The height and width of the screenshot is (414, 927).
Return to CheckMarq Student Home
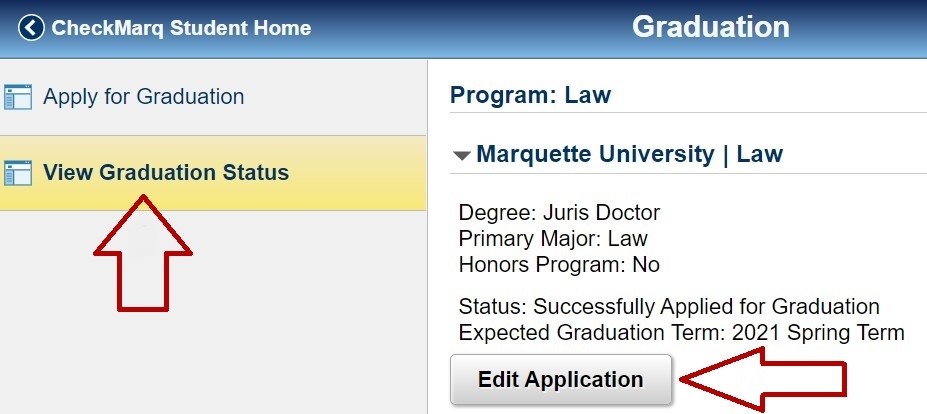pyautogui.click(x=180, y=28)
